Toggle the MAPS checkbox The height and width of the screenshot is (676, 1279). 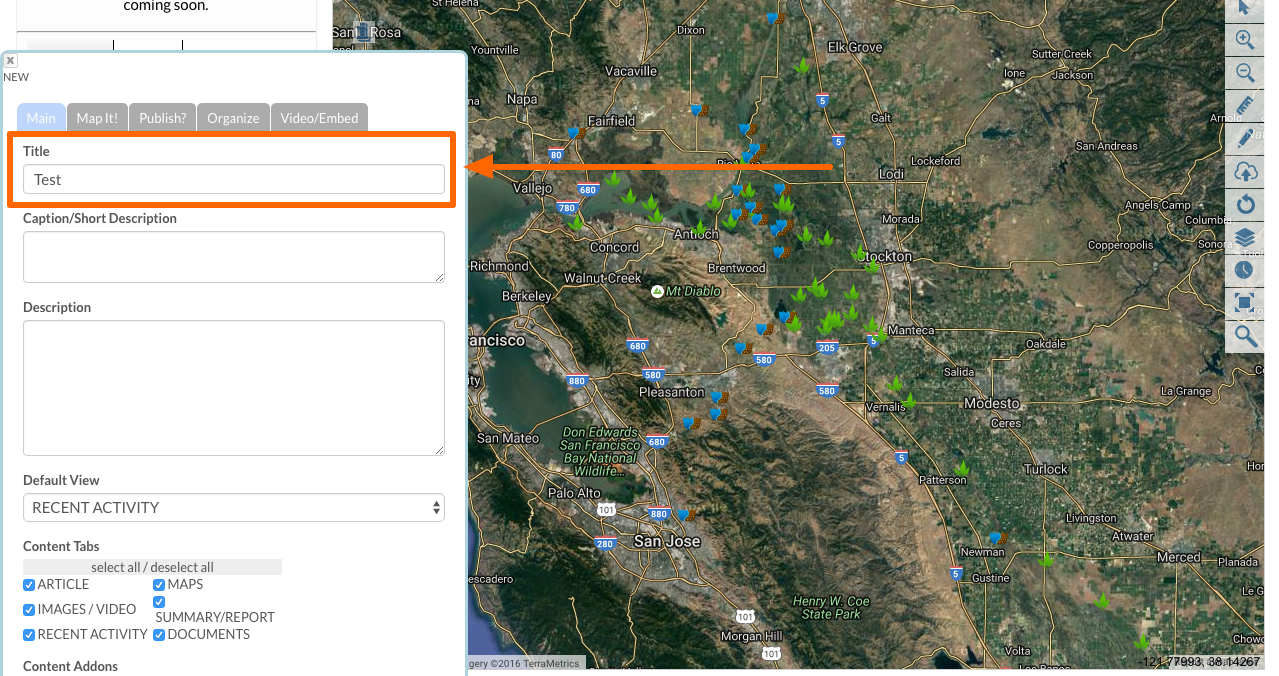159,585
